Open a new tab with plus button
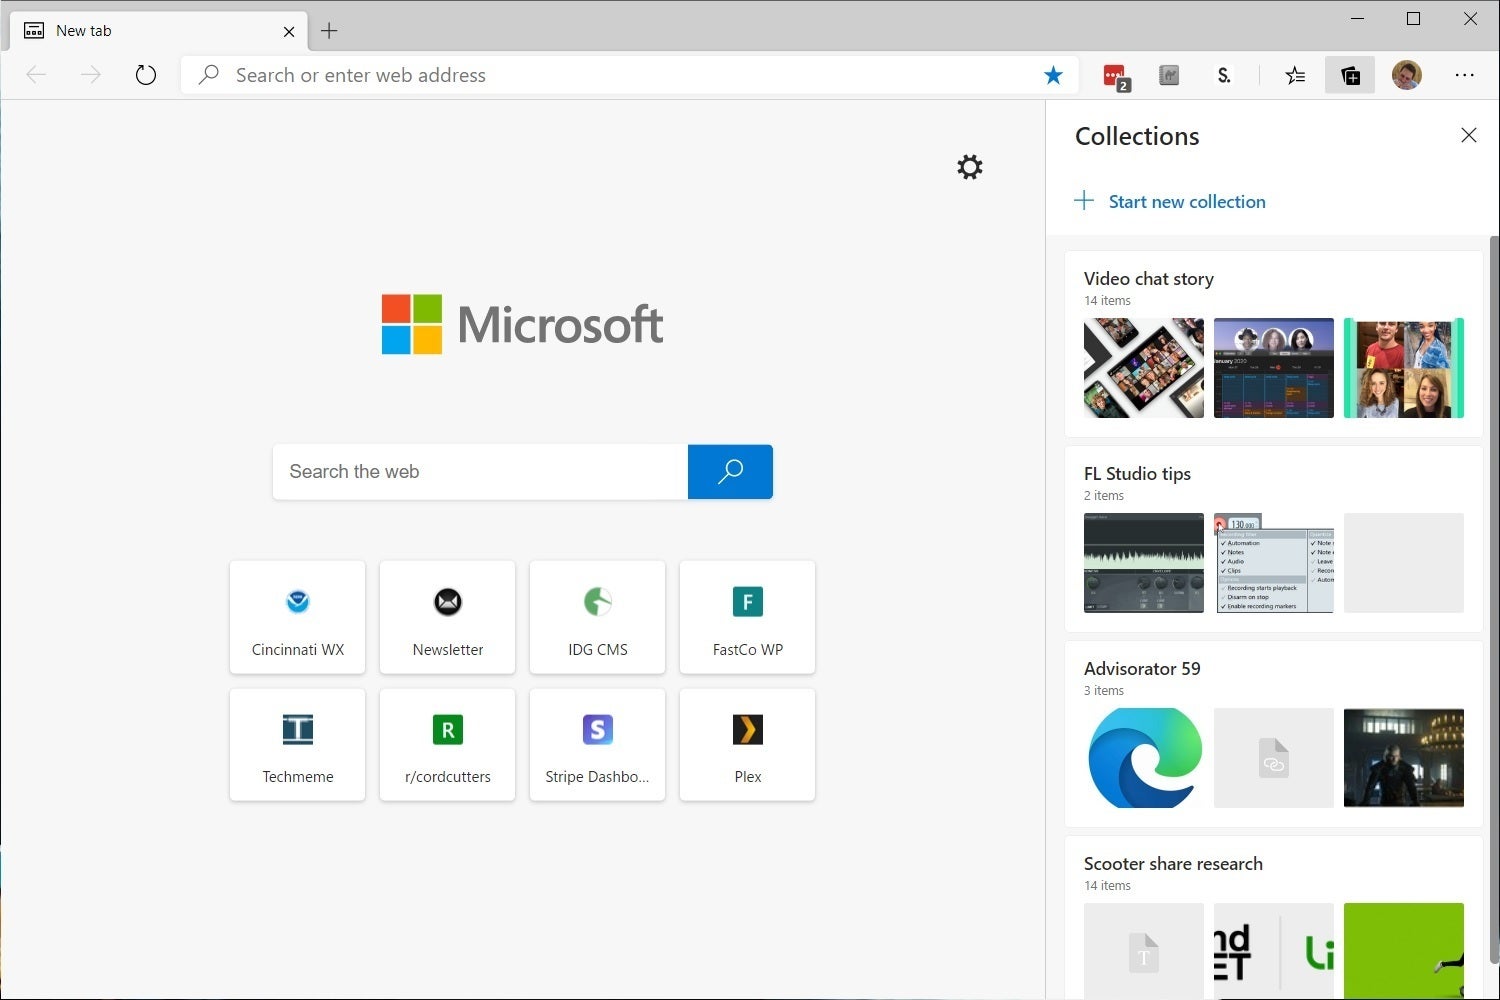The width and height of the screenshot is (1500, 1000). pos(329,31)
